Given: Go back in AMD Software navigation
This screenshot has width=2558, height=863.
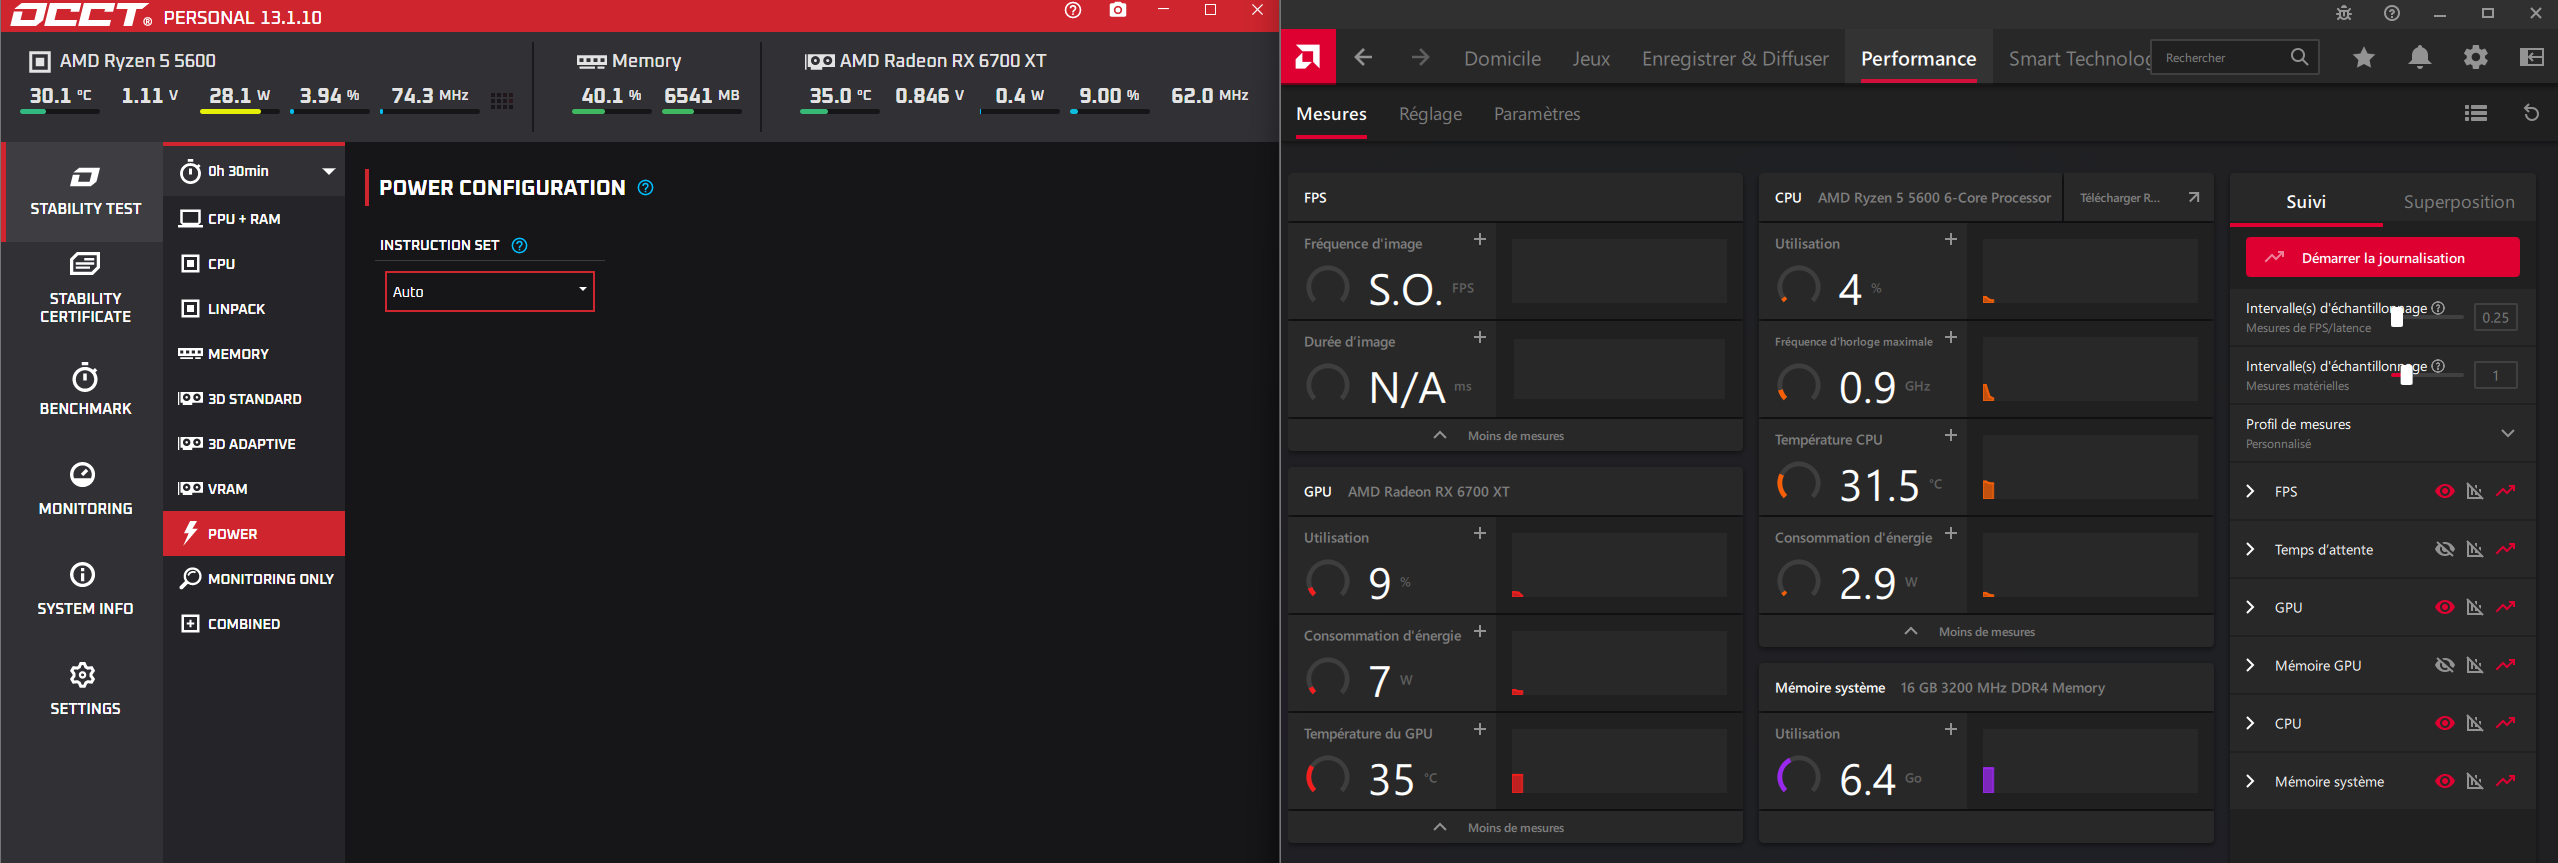Looking at the screenshot, I should coord(1363,58).
